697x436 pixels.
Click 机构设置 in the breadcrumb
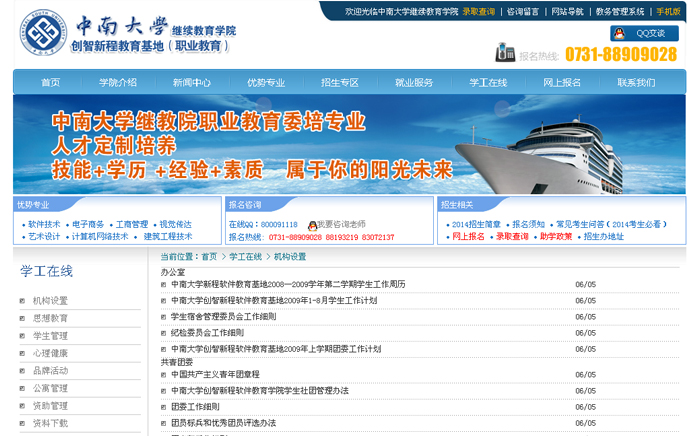pyautogui.click(x=290, y=256)
